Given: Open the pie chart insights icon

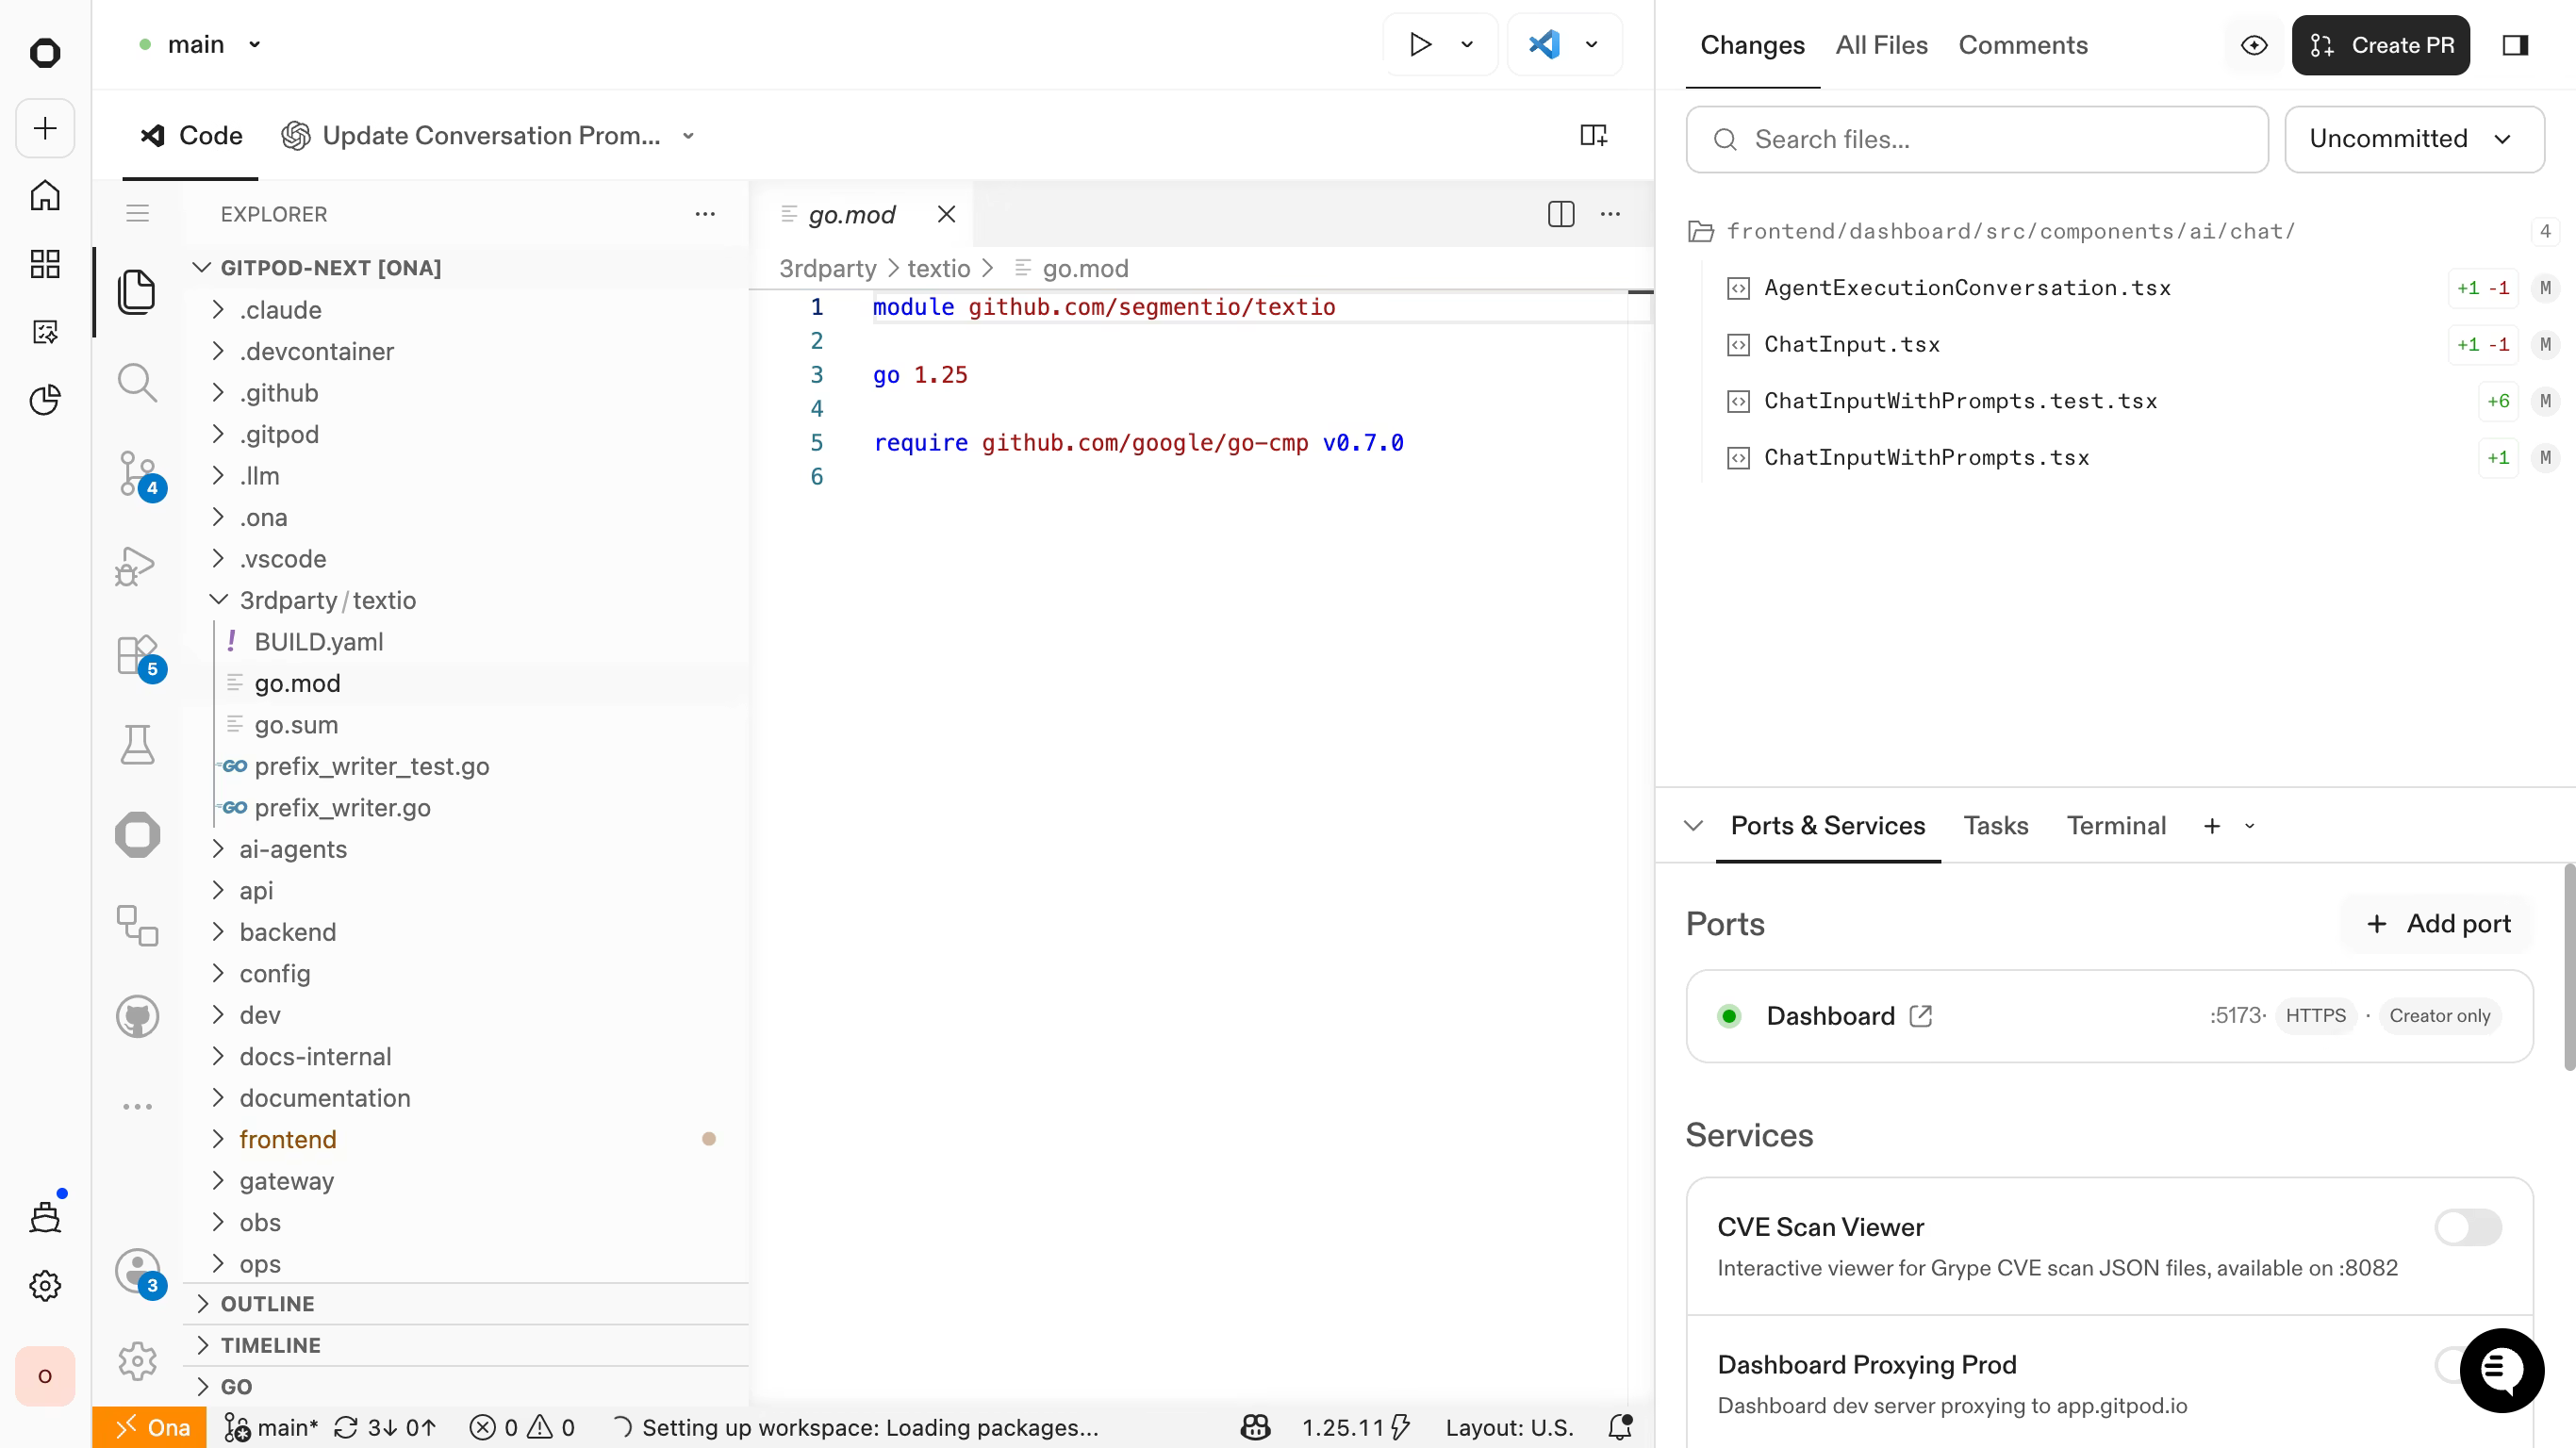Looking at the screenshot, I should (45, 400).
